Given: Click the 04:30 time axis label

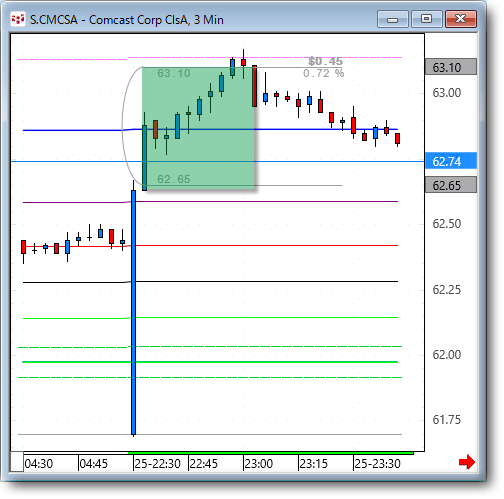Looking at the screenshot, I should [x=39, y=464].
